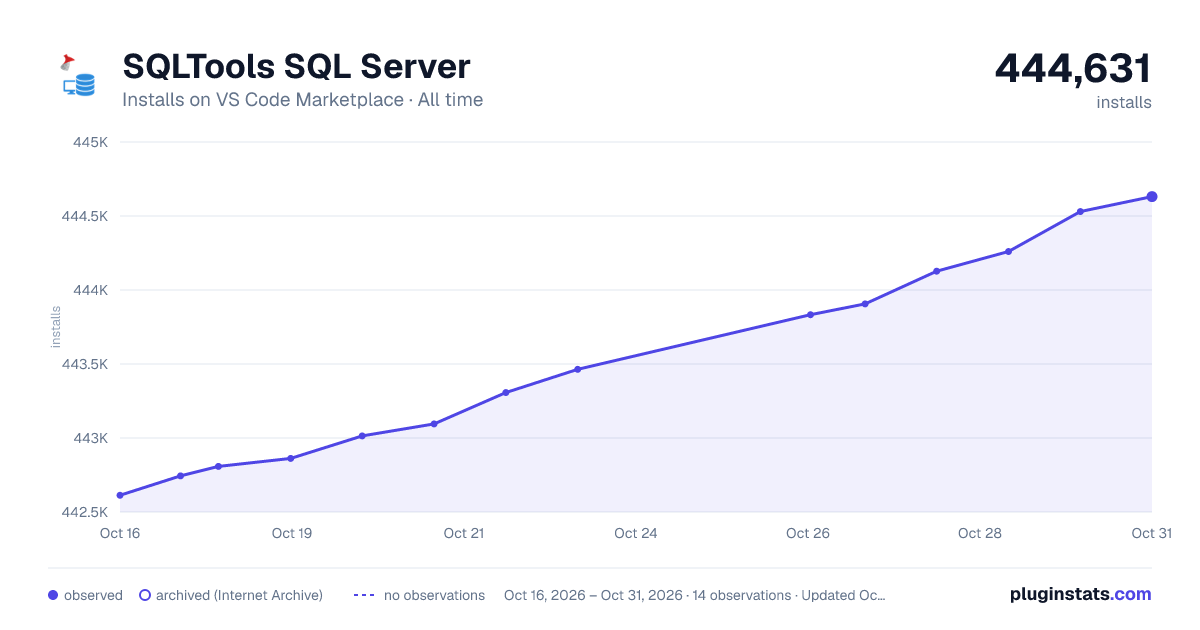Click the Oct 24 x-axis label
Viewport: 1200px width, 630px height.
[x=636, y=533]
